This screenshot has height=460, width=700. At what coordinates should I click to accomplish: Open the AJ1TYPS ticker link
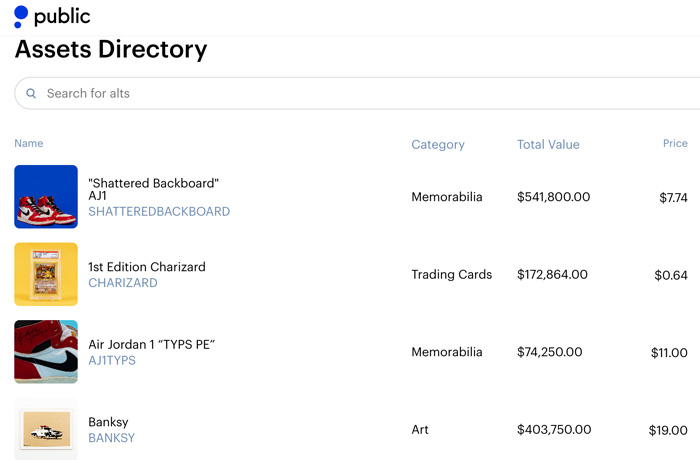112,360
